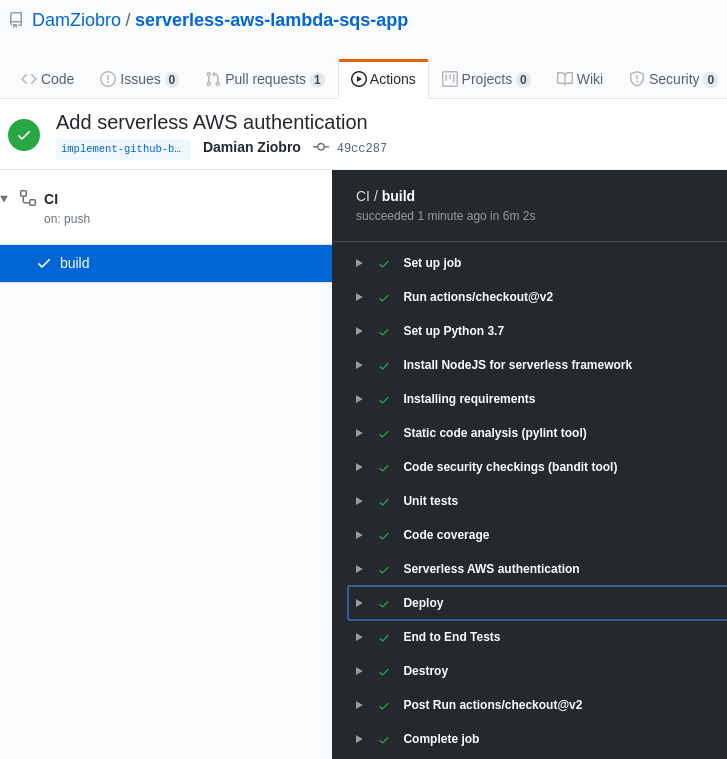The image size is (727, 759).
Task: Expand the Deploy step arrow
Action: point(359,603)
